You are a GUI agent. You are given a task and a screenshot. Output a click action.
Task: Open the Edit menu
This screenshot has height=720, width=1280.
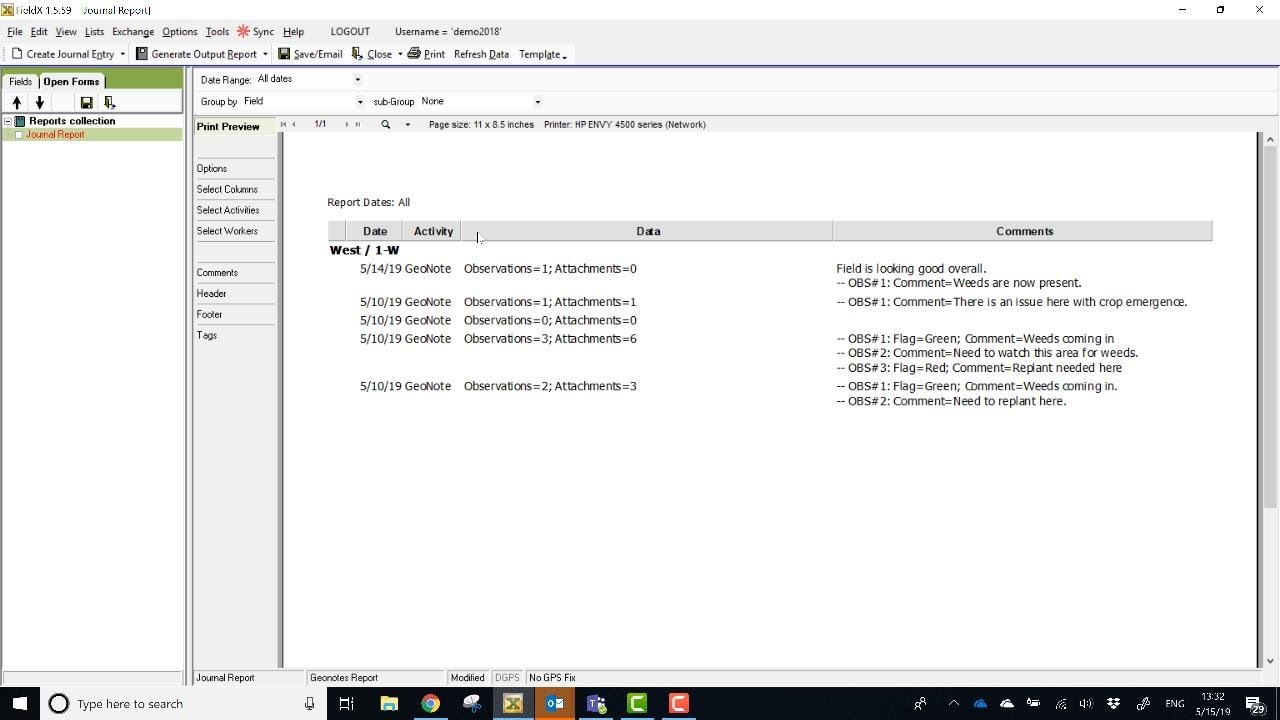point(39,32)
